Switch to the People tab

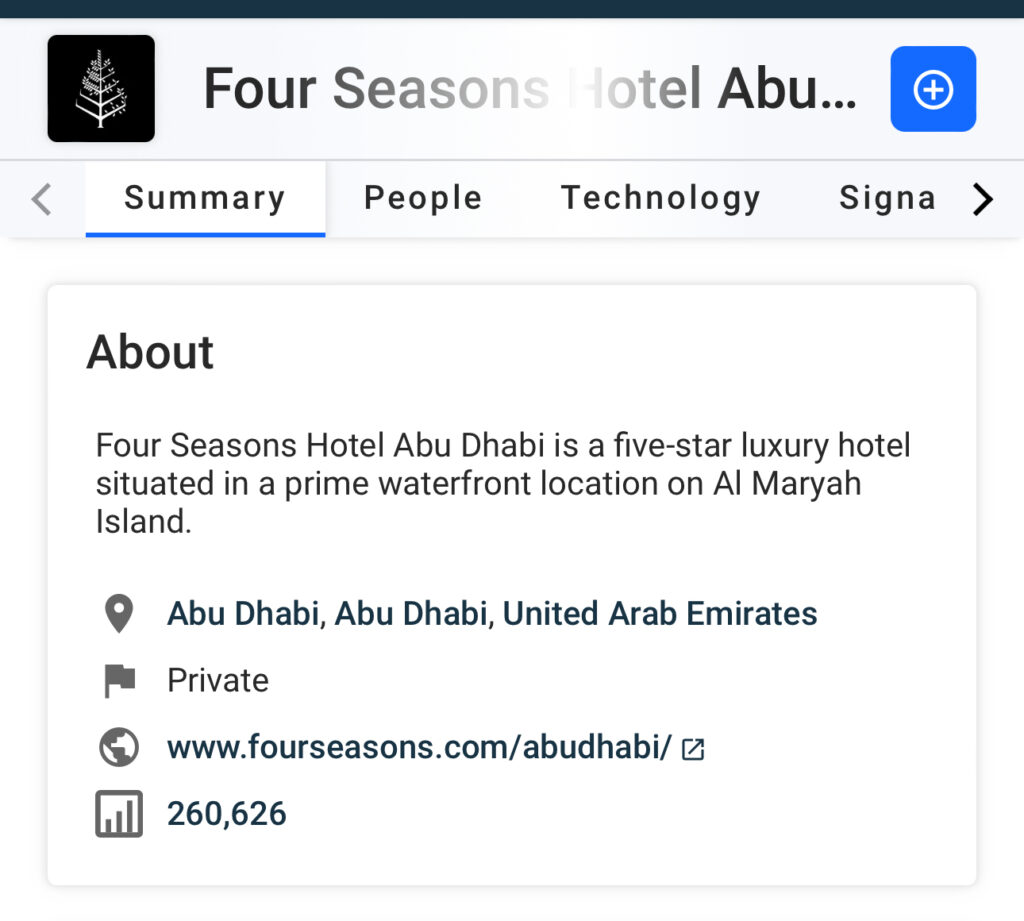click(x=423, y=198)
